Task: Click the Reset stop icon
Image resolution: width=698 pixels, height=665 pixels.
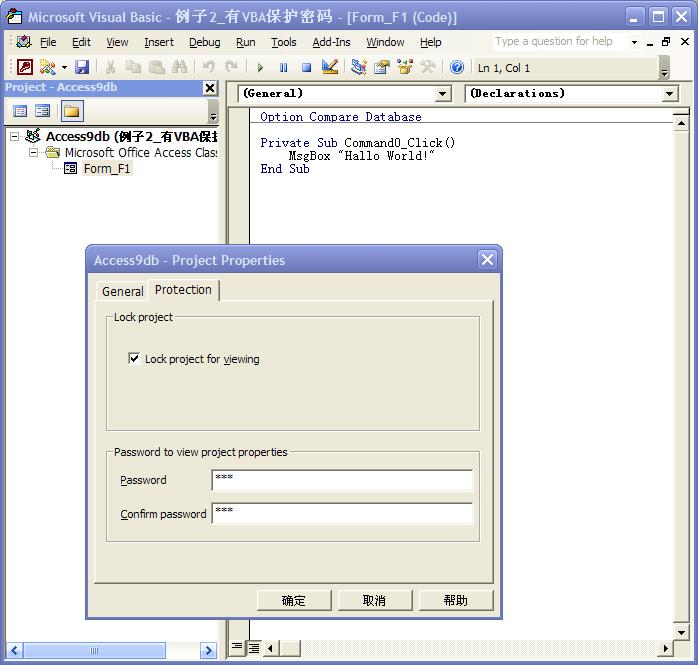Action: pyautogui.click(x=306, y=68)
